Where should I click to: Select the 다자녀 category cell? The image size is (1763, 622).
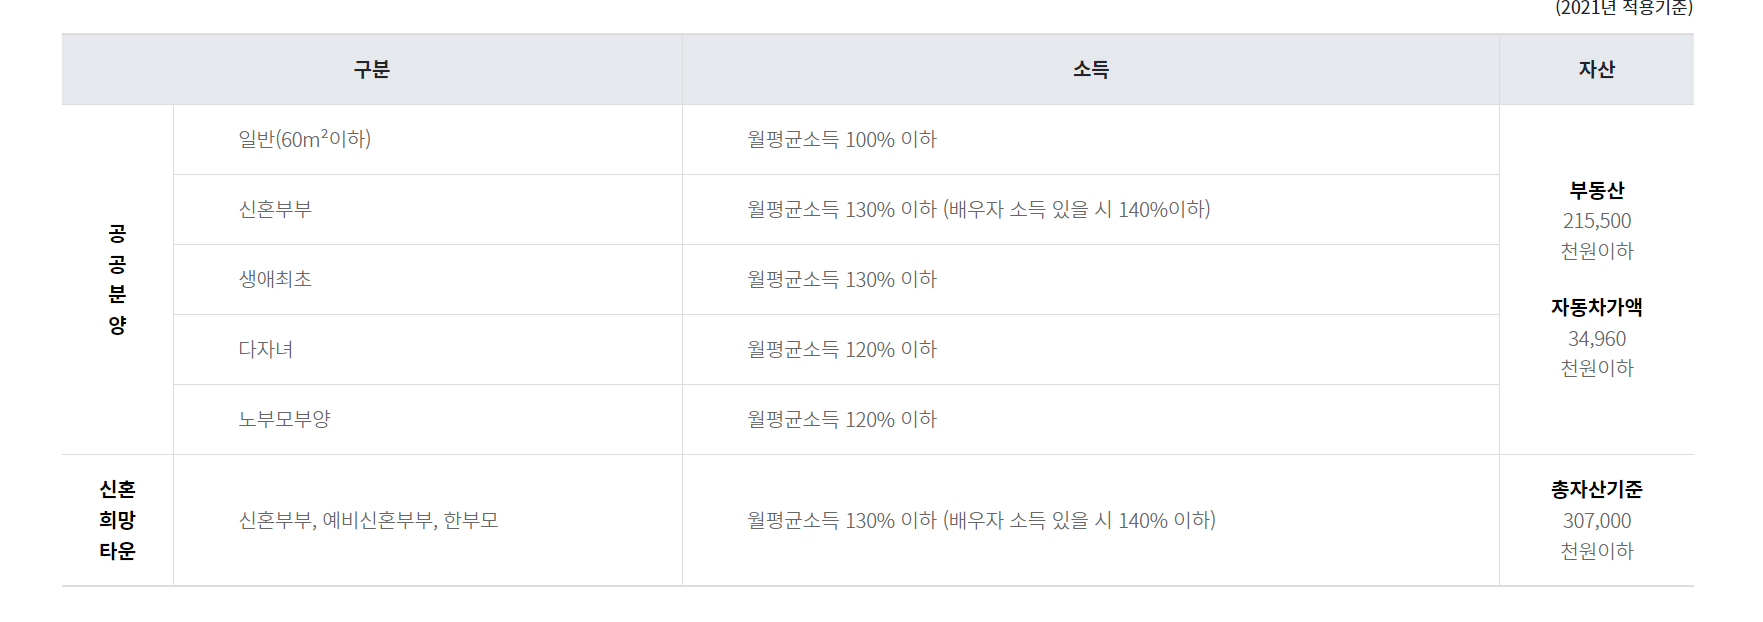click(266, 349)
